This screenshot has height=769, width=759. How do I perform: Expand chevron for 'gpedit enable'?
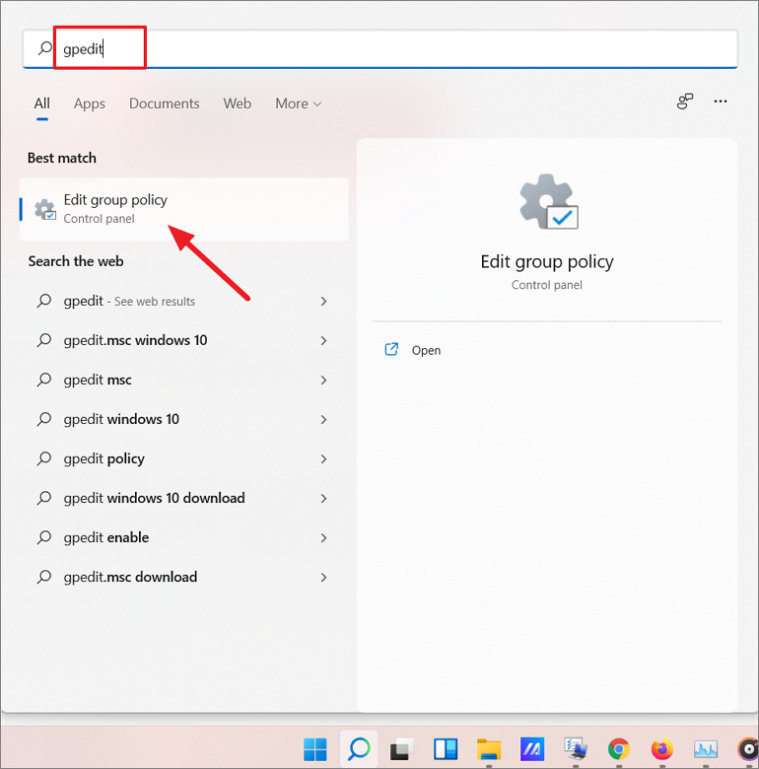pos(324,538)
